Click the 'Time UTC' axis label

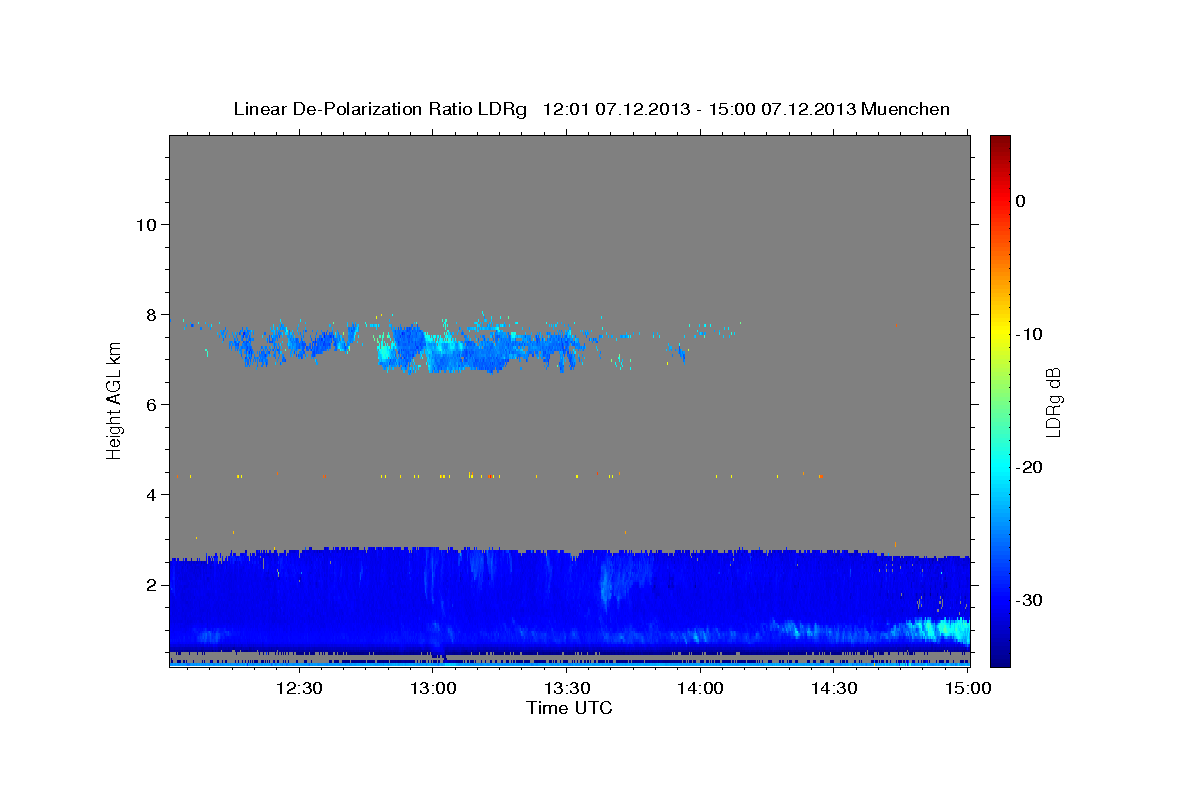(569, 708)
